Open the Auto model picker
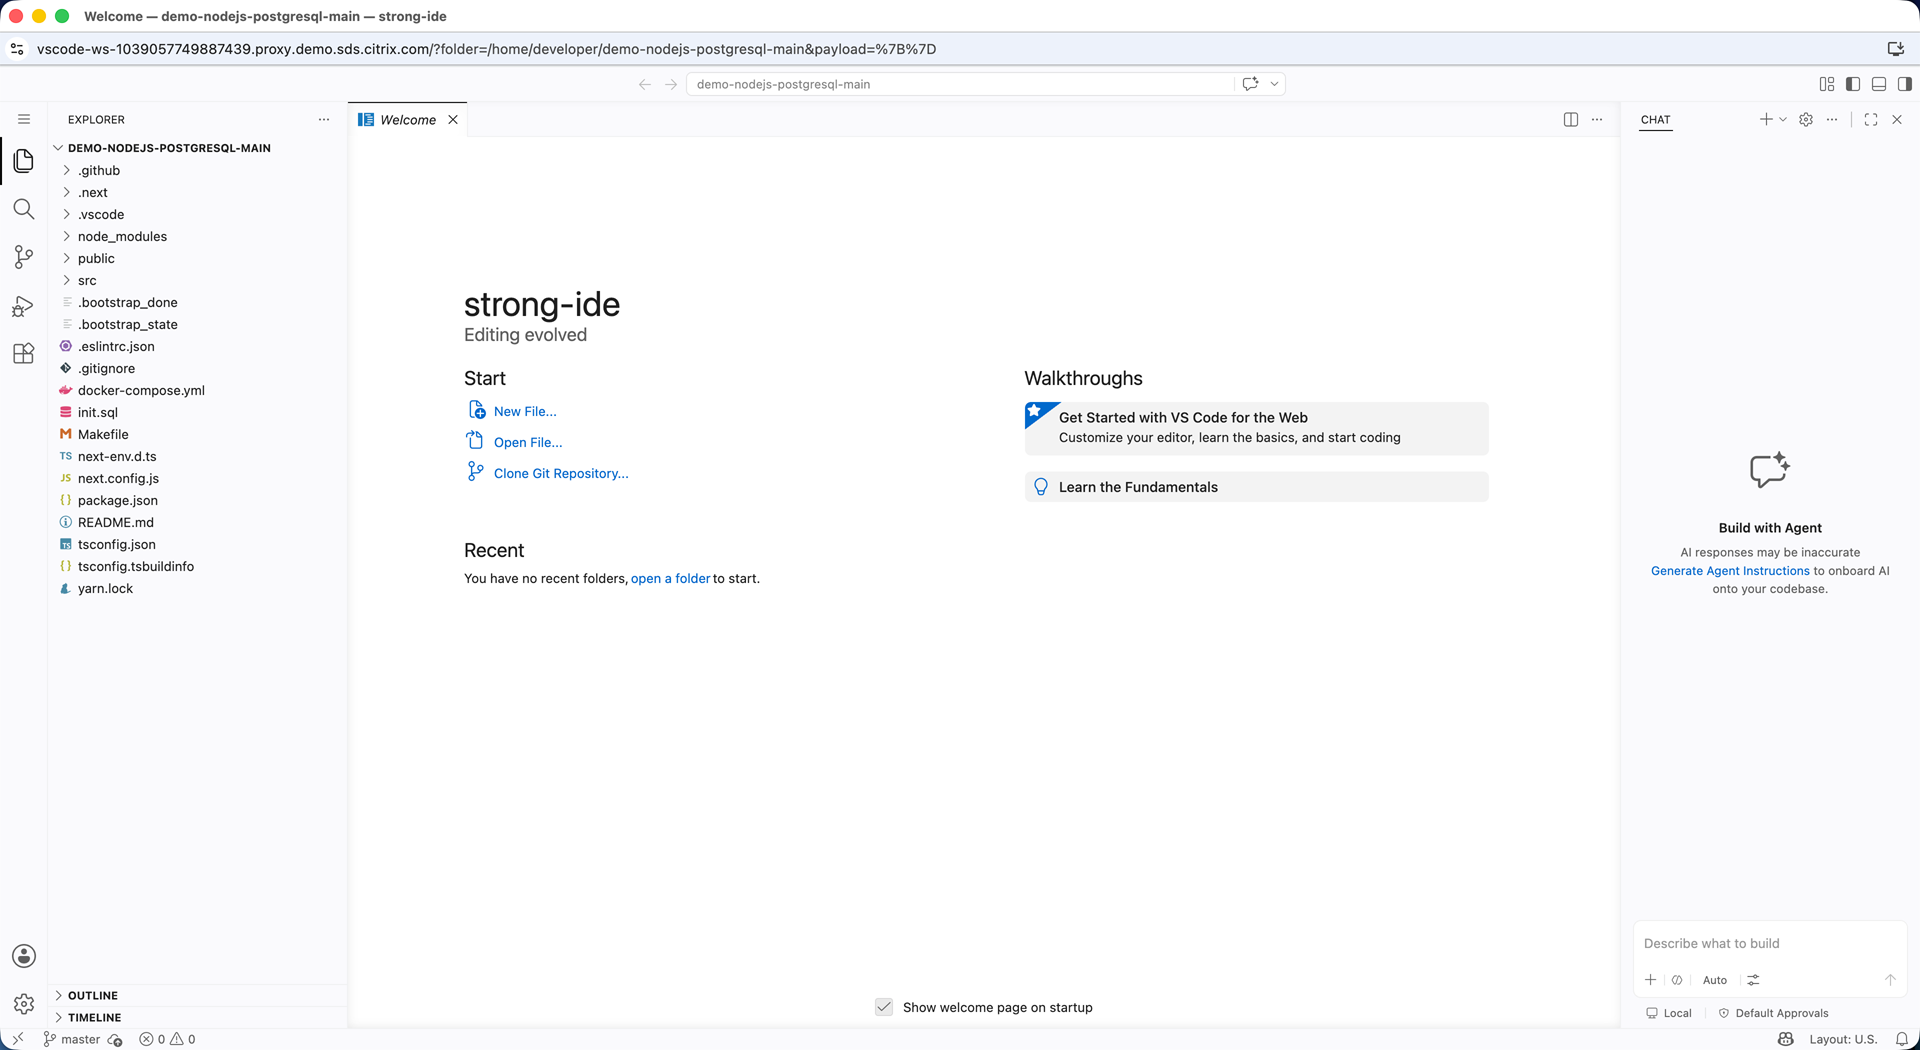Screen dimensions: 1920x1050 [1715, 980]
